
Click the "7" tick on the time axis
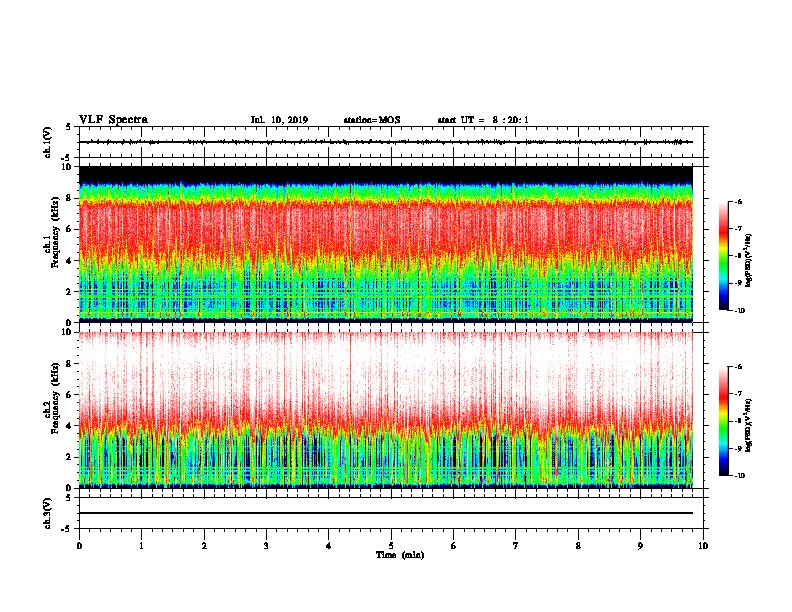(516, 546)
